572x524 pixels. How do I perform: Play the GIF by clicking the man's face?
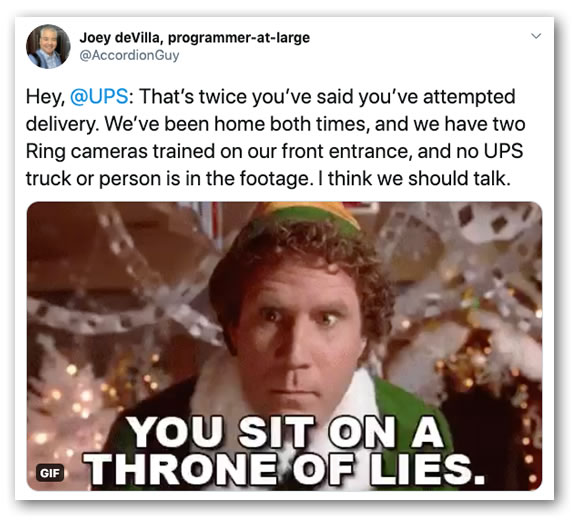pyautogui.click(x=297, y=328)
